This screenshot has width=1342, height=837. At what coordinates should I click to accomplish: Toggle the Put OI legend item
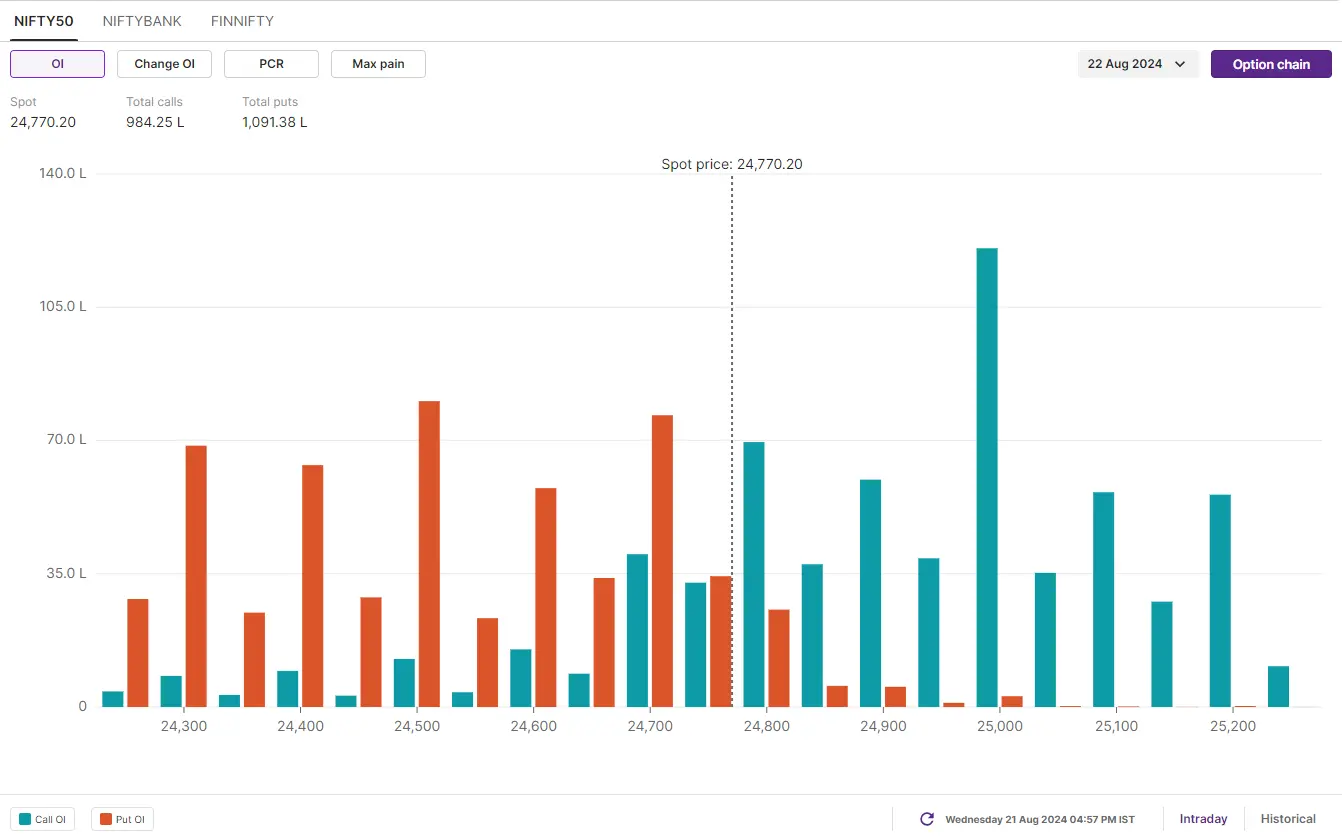pos(122,819)
